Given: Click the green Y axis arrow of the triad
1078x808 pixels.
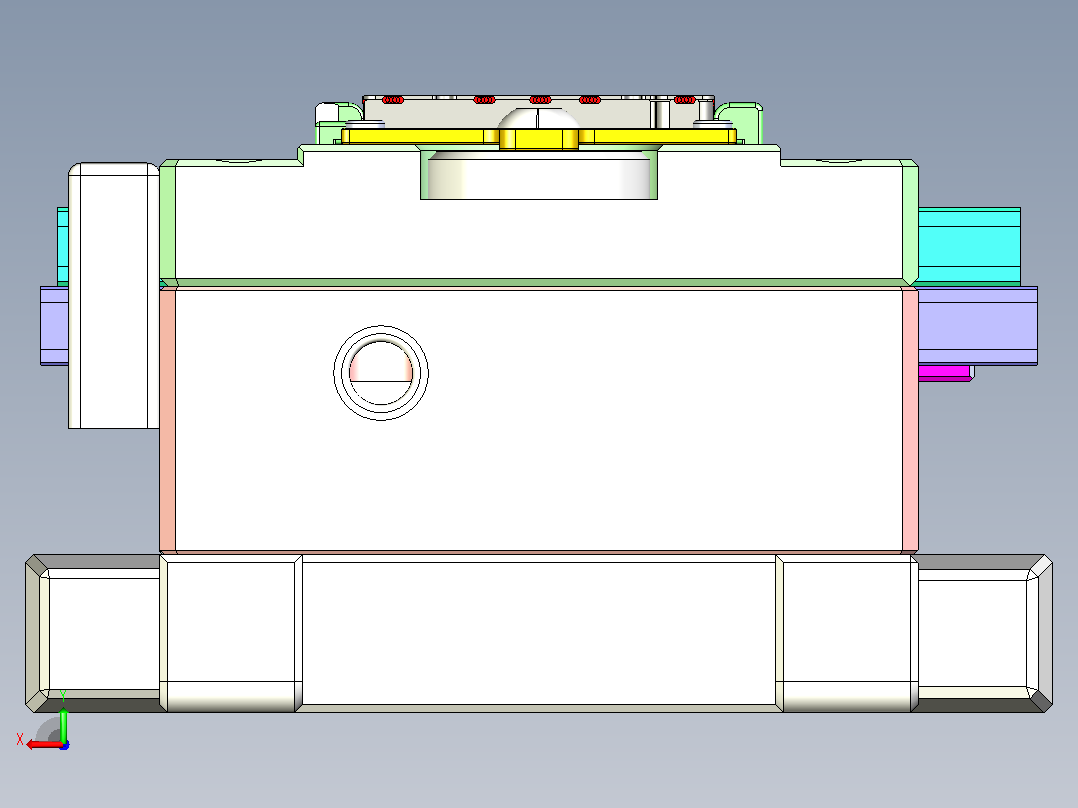Looking at the screenshot, I should tap(63, 725).
